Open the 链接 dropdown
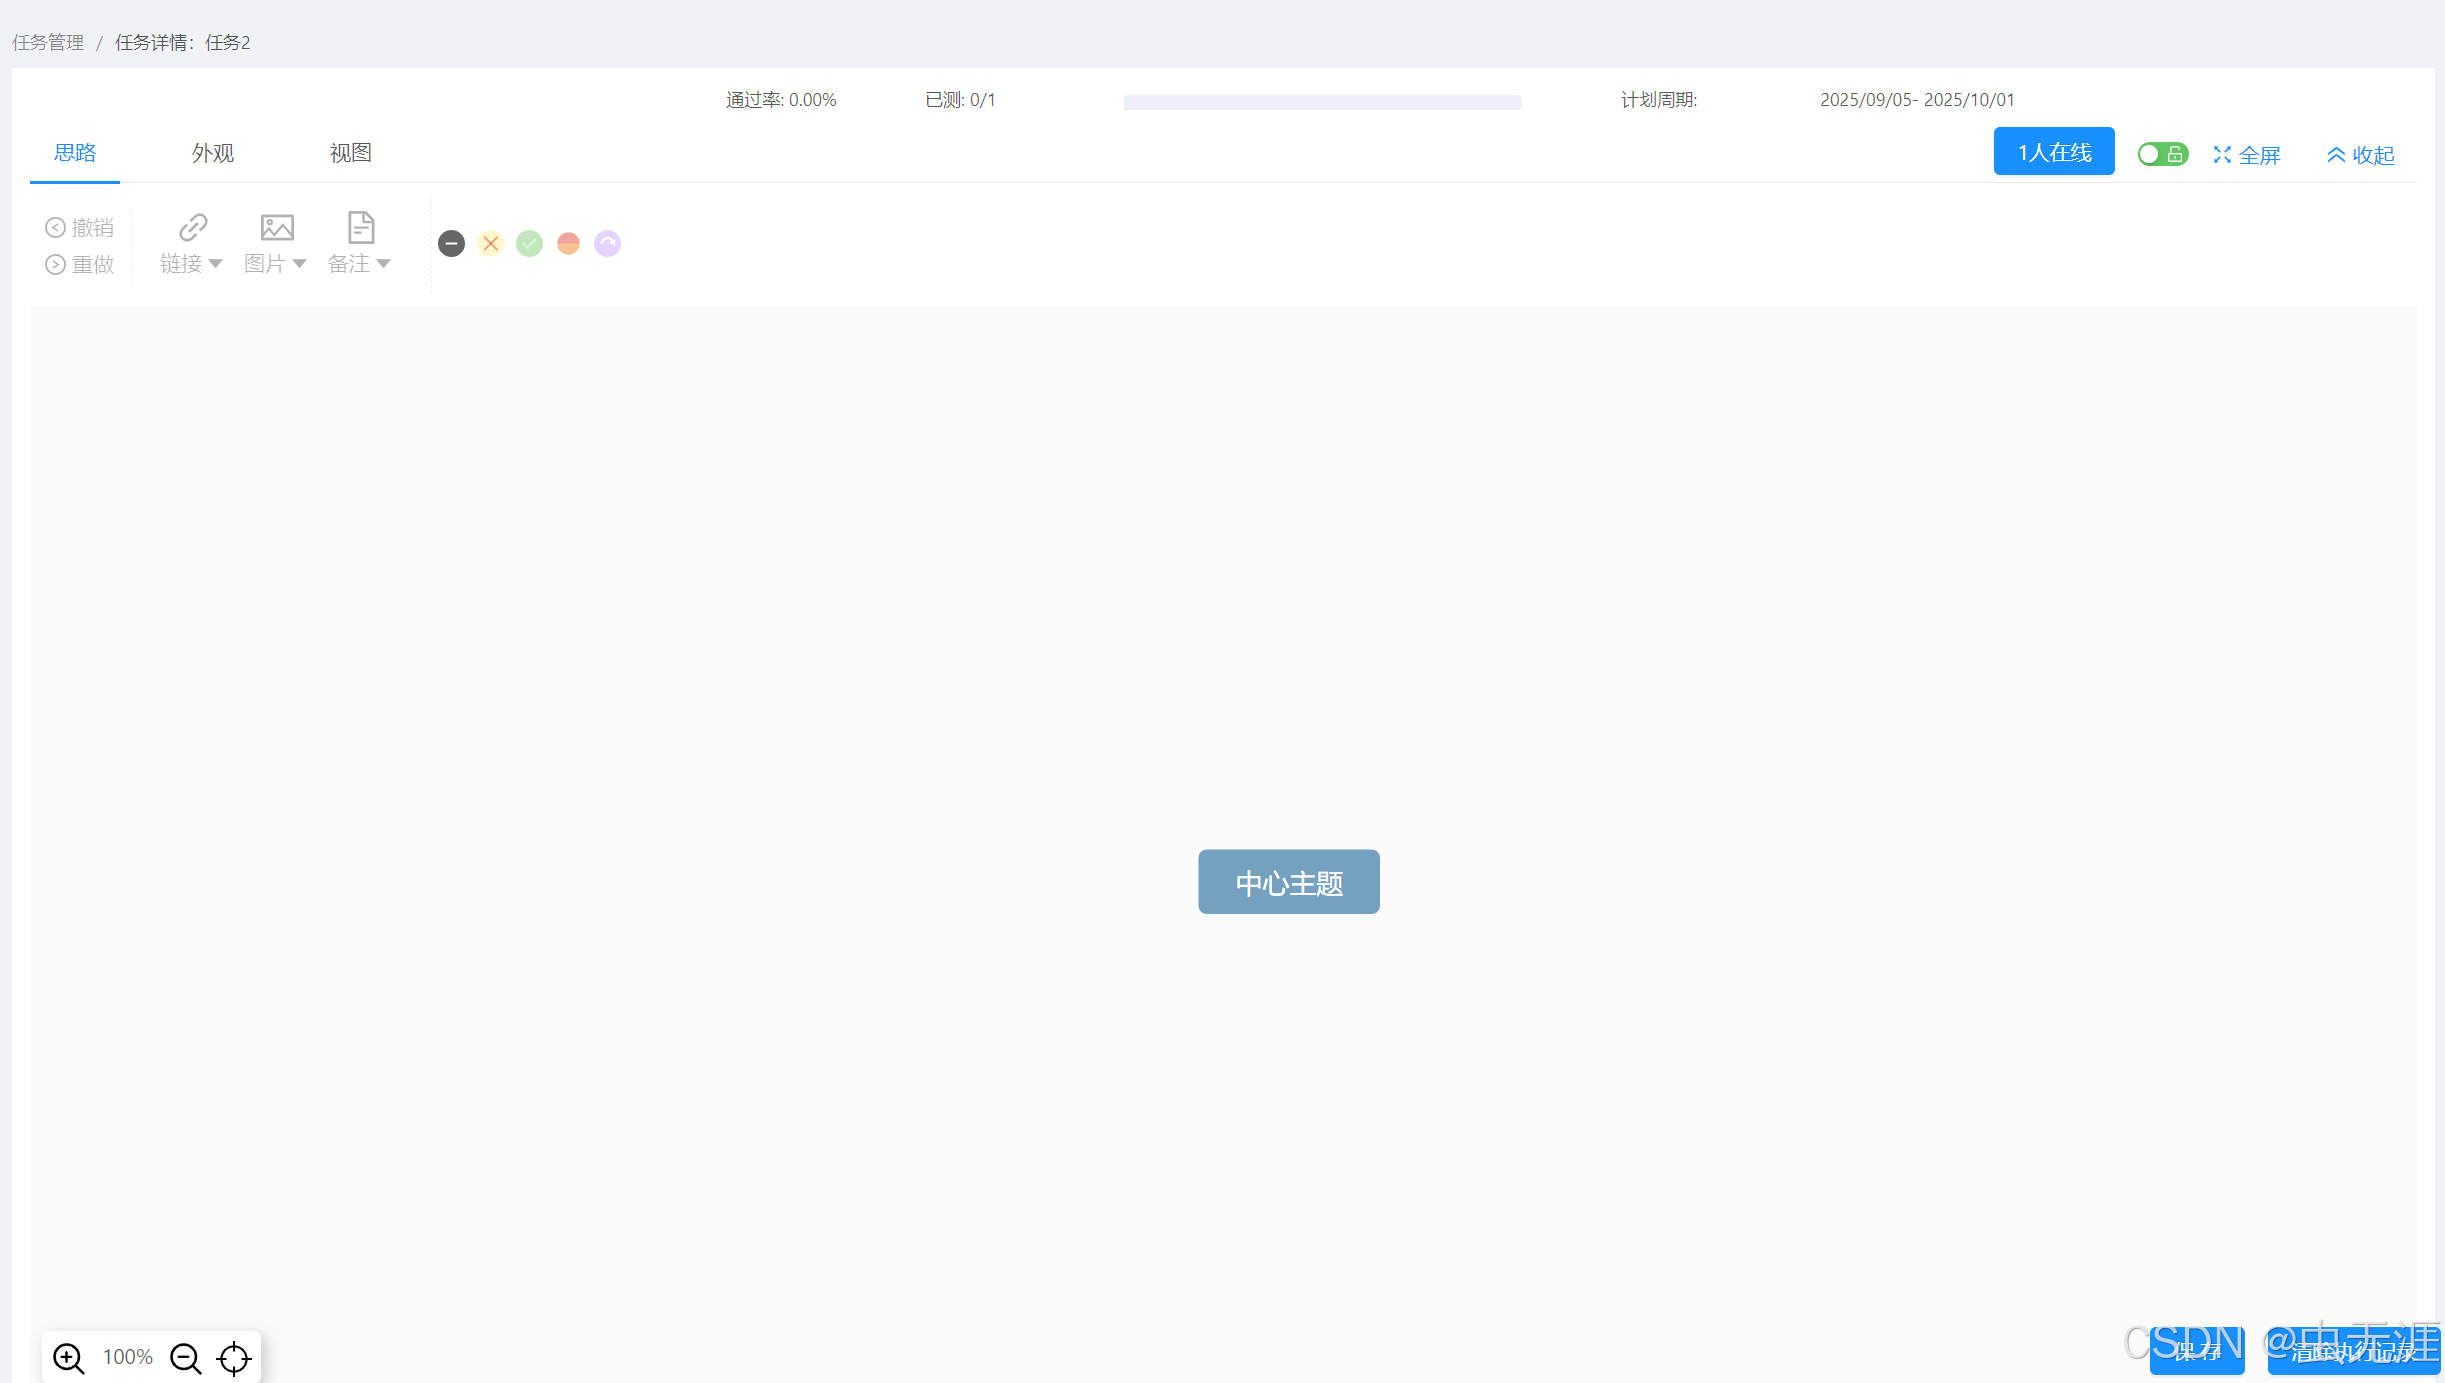The height and width of the screenshot is (1383, 2445). (x=191, y=263)
